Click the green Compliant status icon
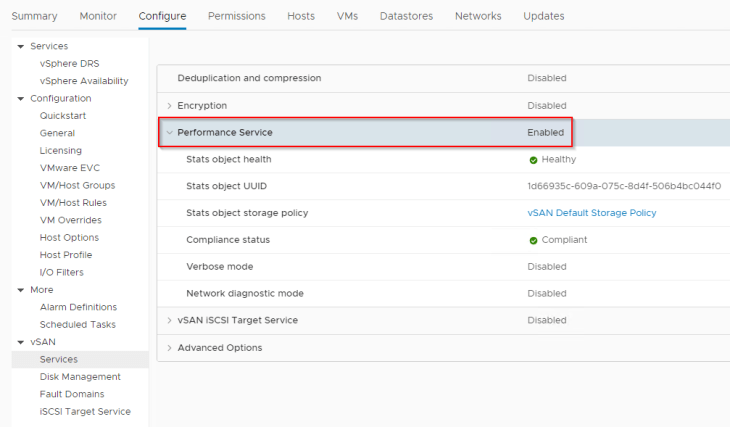 (x=533, y=240)
